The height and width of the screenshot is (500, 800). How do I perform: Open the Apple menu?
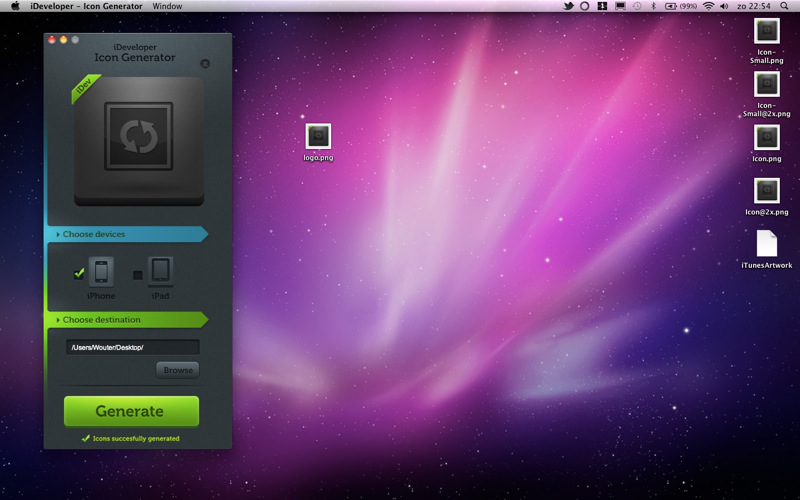click(x=15, y=6)
